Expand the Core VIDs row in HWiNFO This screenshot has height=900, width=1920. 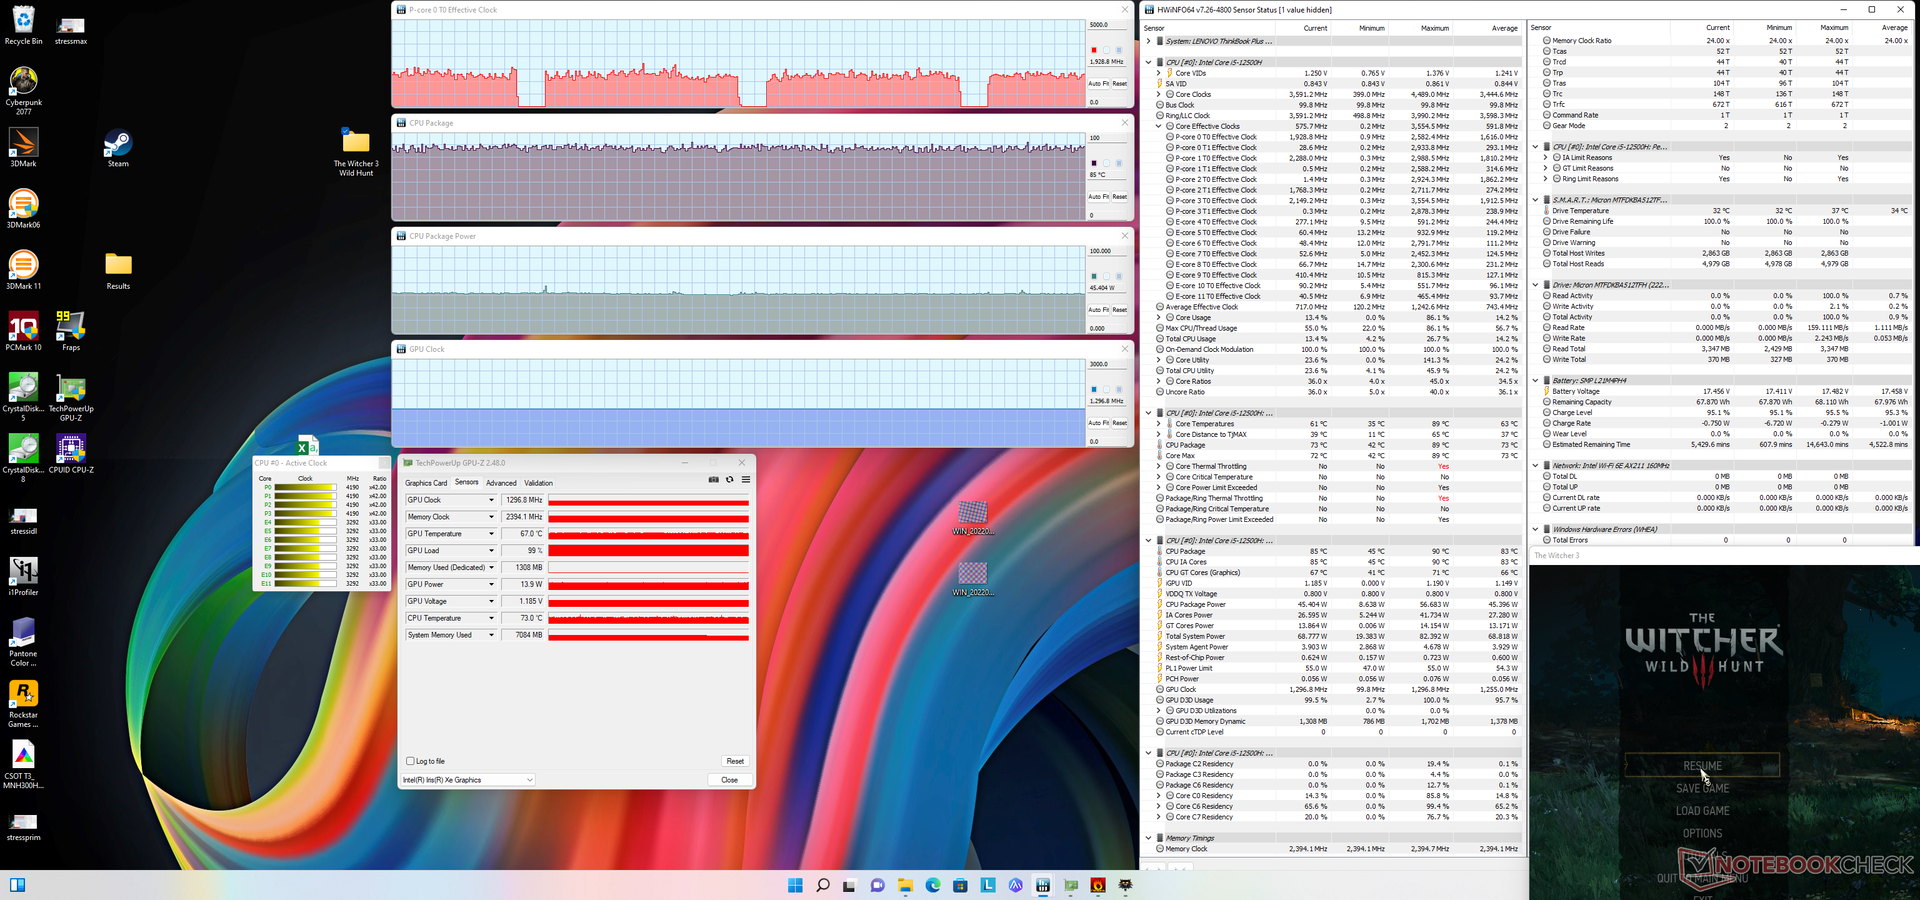click(1159, 73)
